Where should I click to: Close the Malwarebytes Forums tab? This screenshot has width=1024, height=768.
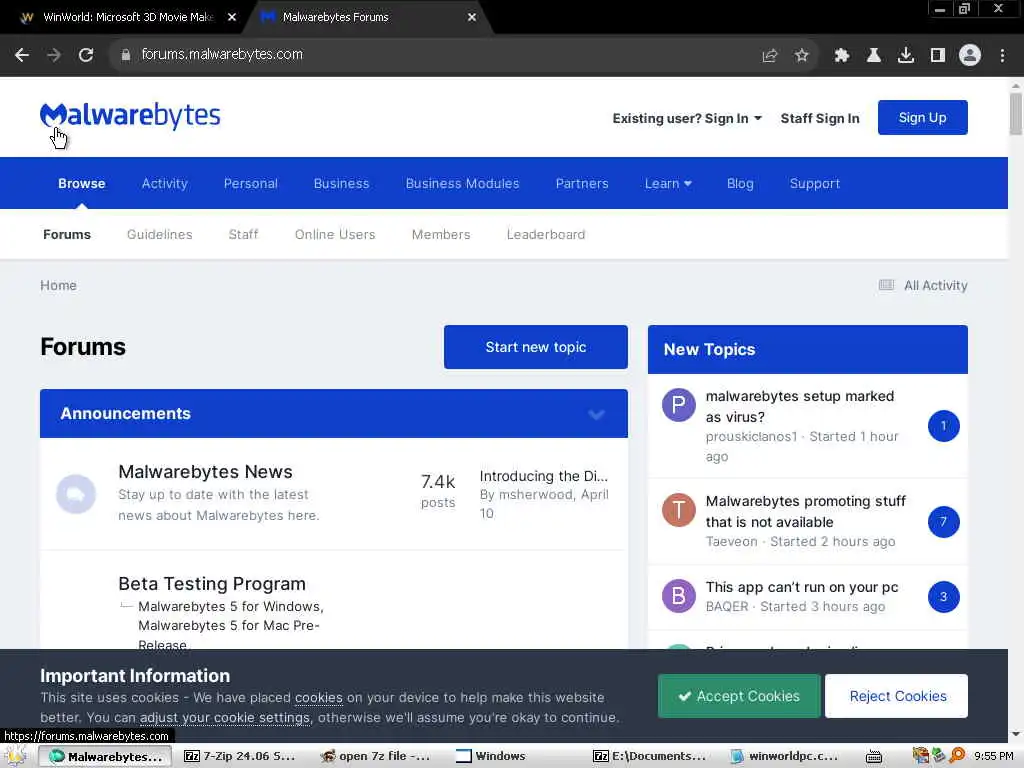click(x=472, y=18)
